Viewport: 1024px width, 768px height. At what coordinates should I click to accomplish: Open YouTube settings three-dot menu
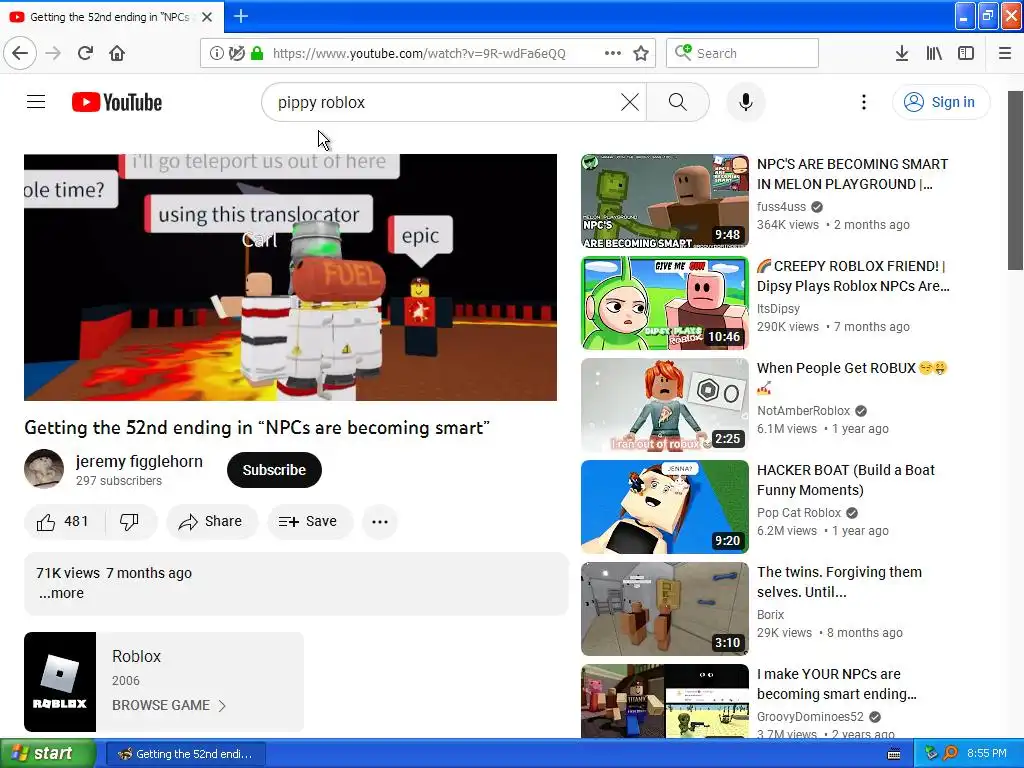pyautogui.click(x=863, y=102)
